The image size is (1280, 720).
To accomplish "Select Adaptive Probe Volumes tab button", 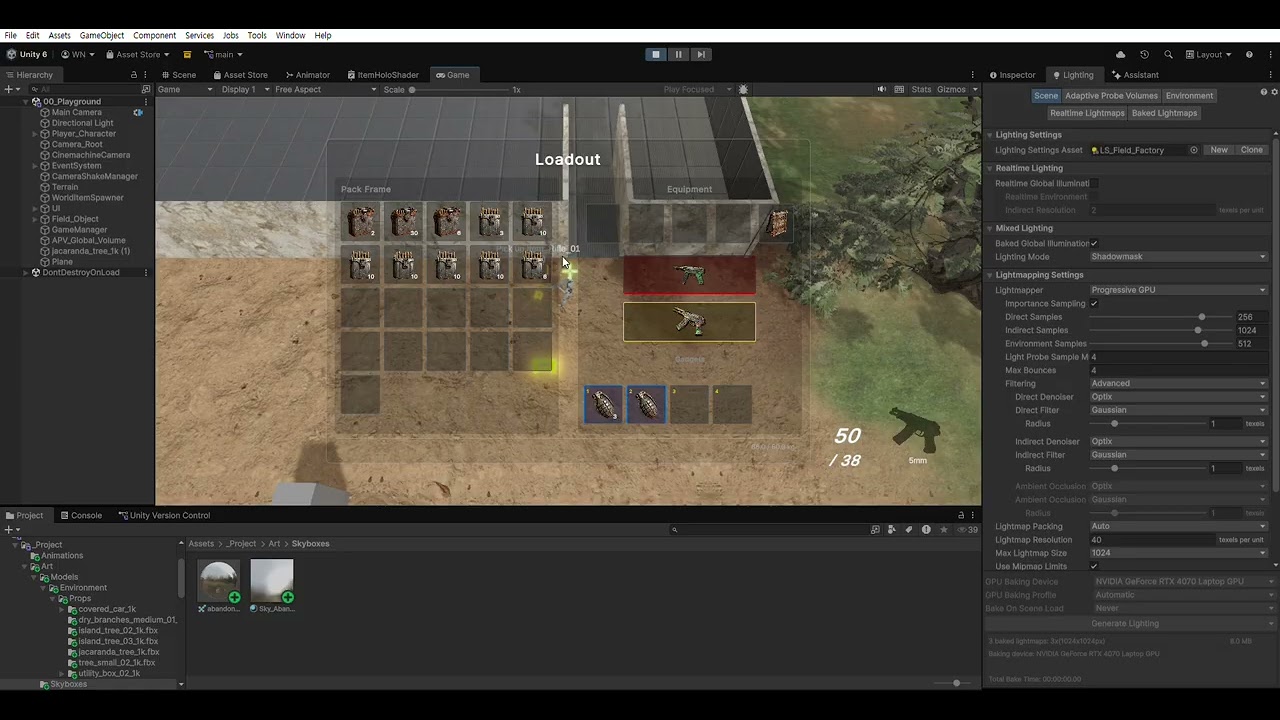I will click(1111, 96).
